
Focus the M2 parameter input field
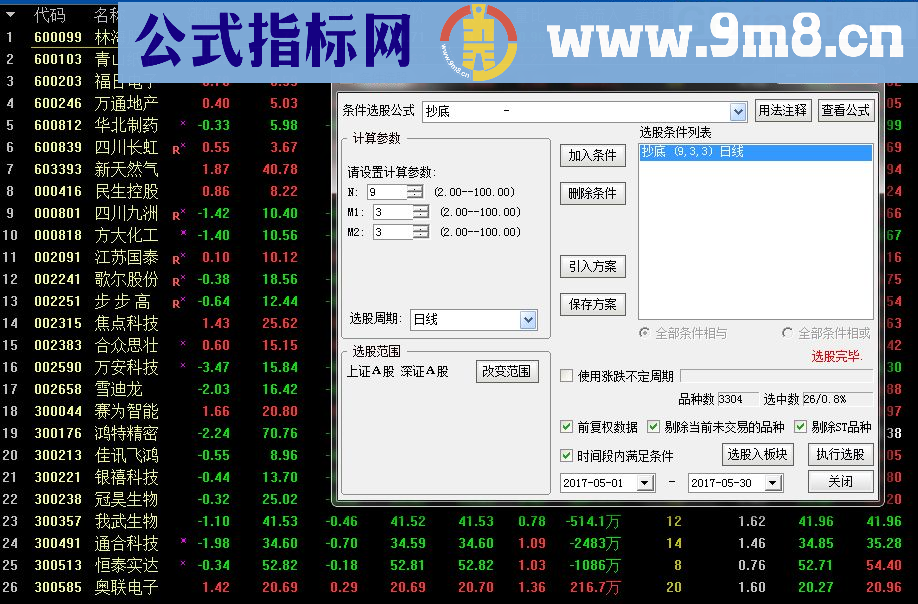(x=392, y=232)
